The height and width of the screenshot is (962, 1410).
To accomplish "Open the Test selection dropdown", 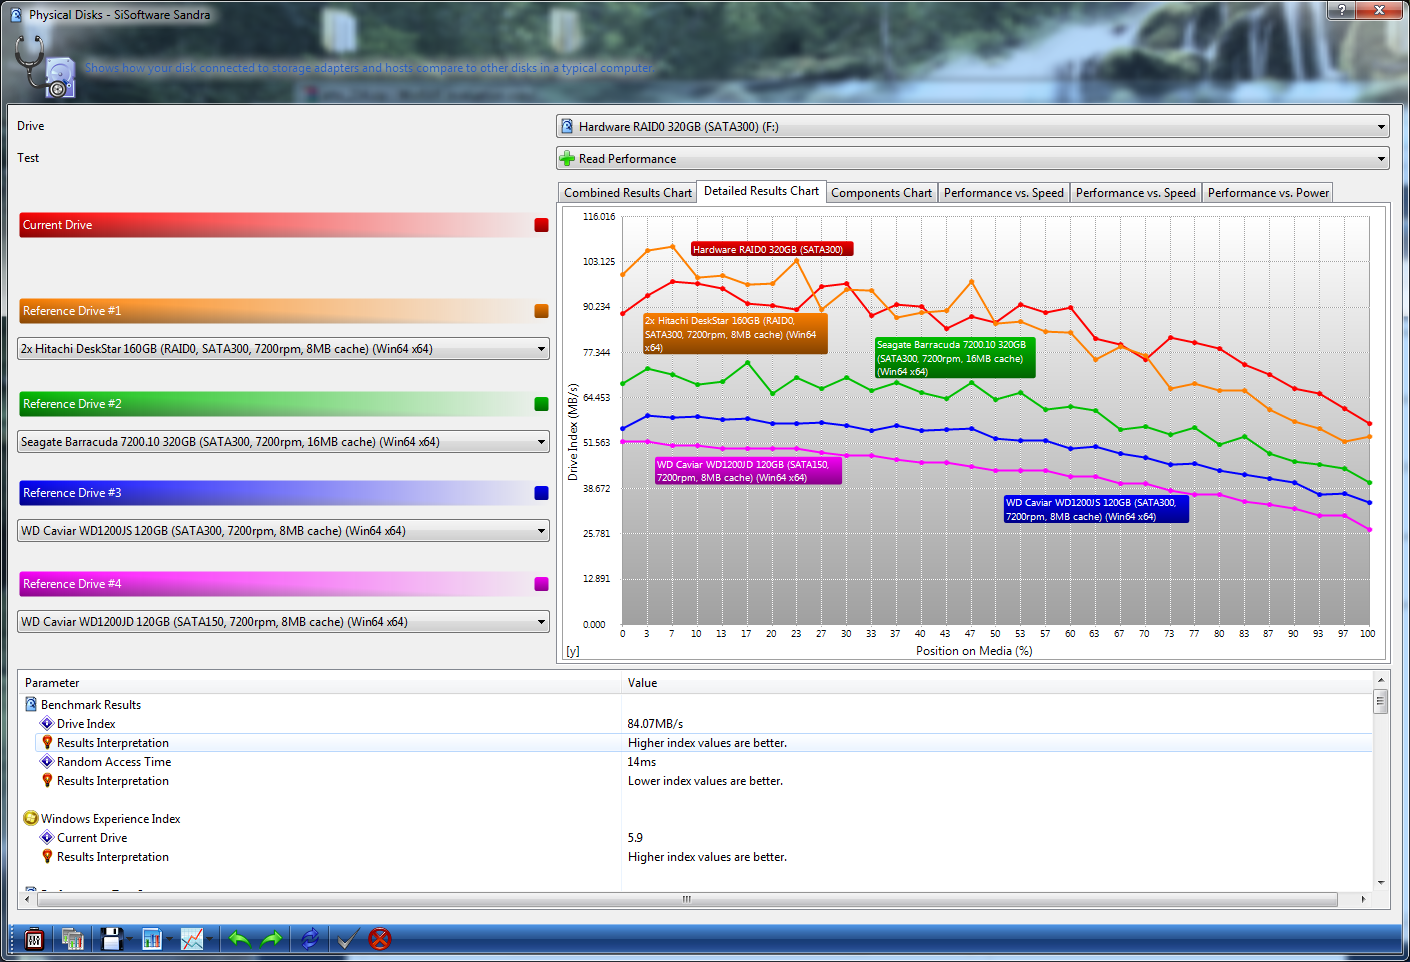I will [x=973, y=159].
